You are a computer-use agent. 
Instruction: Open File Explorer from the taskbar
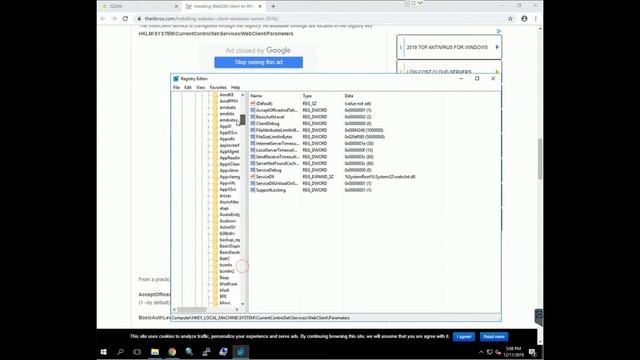pos(155,352)
